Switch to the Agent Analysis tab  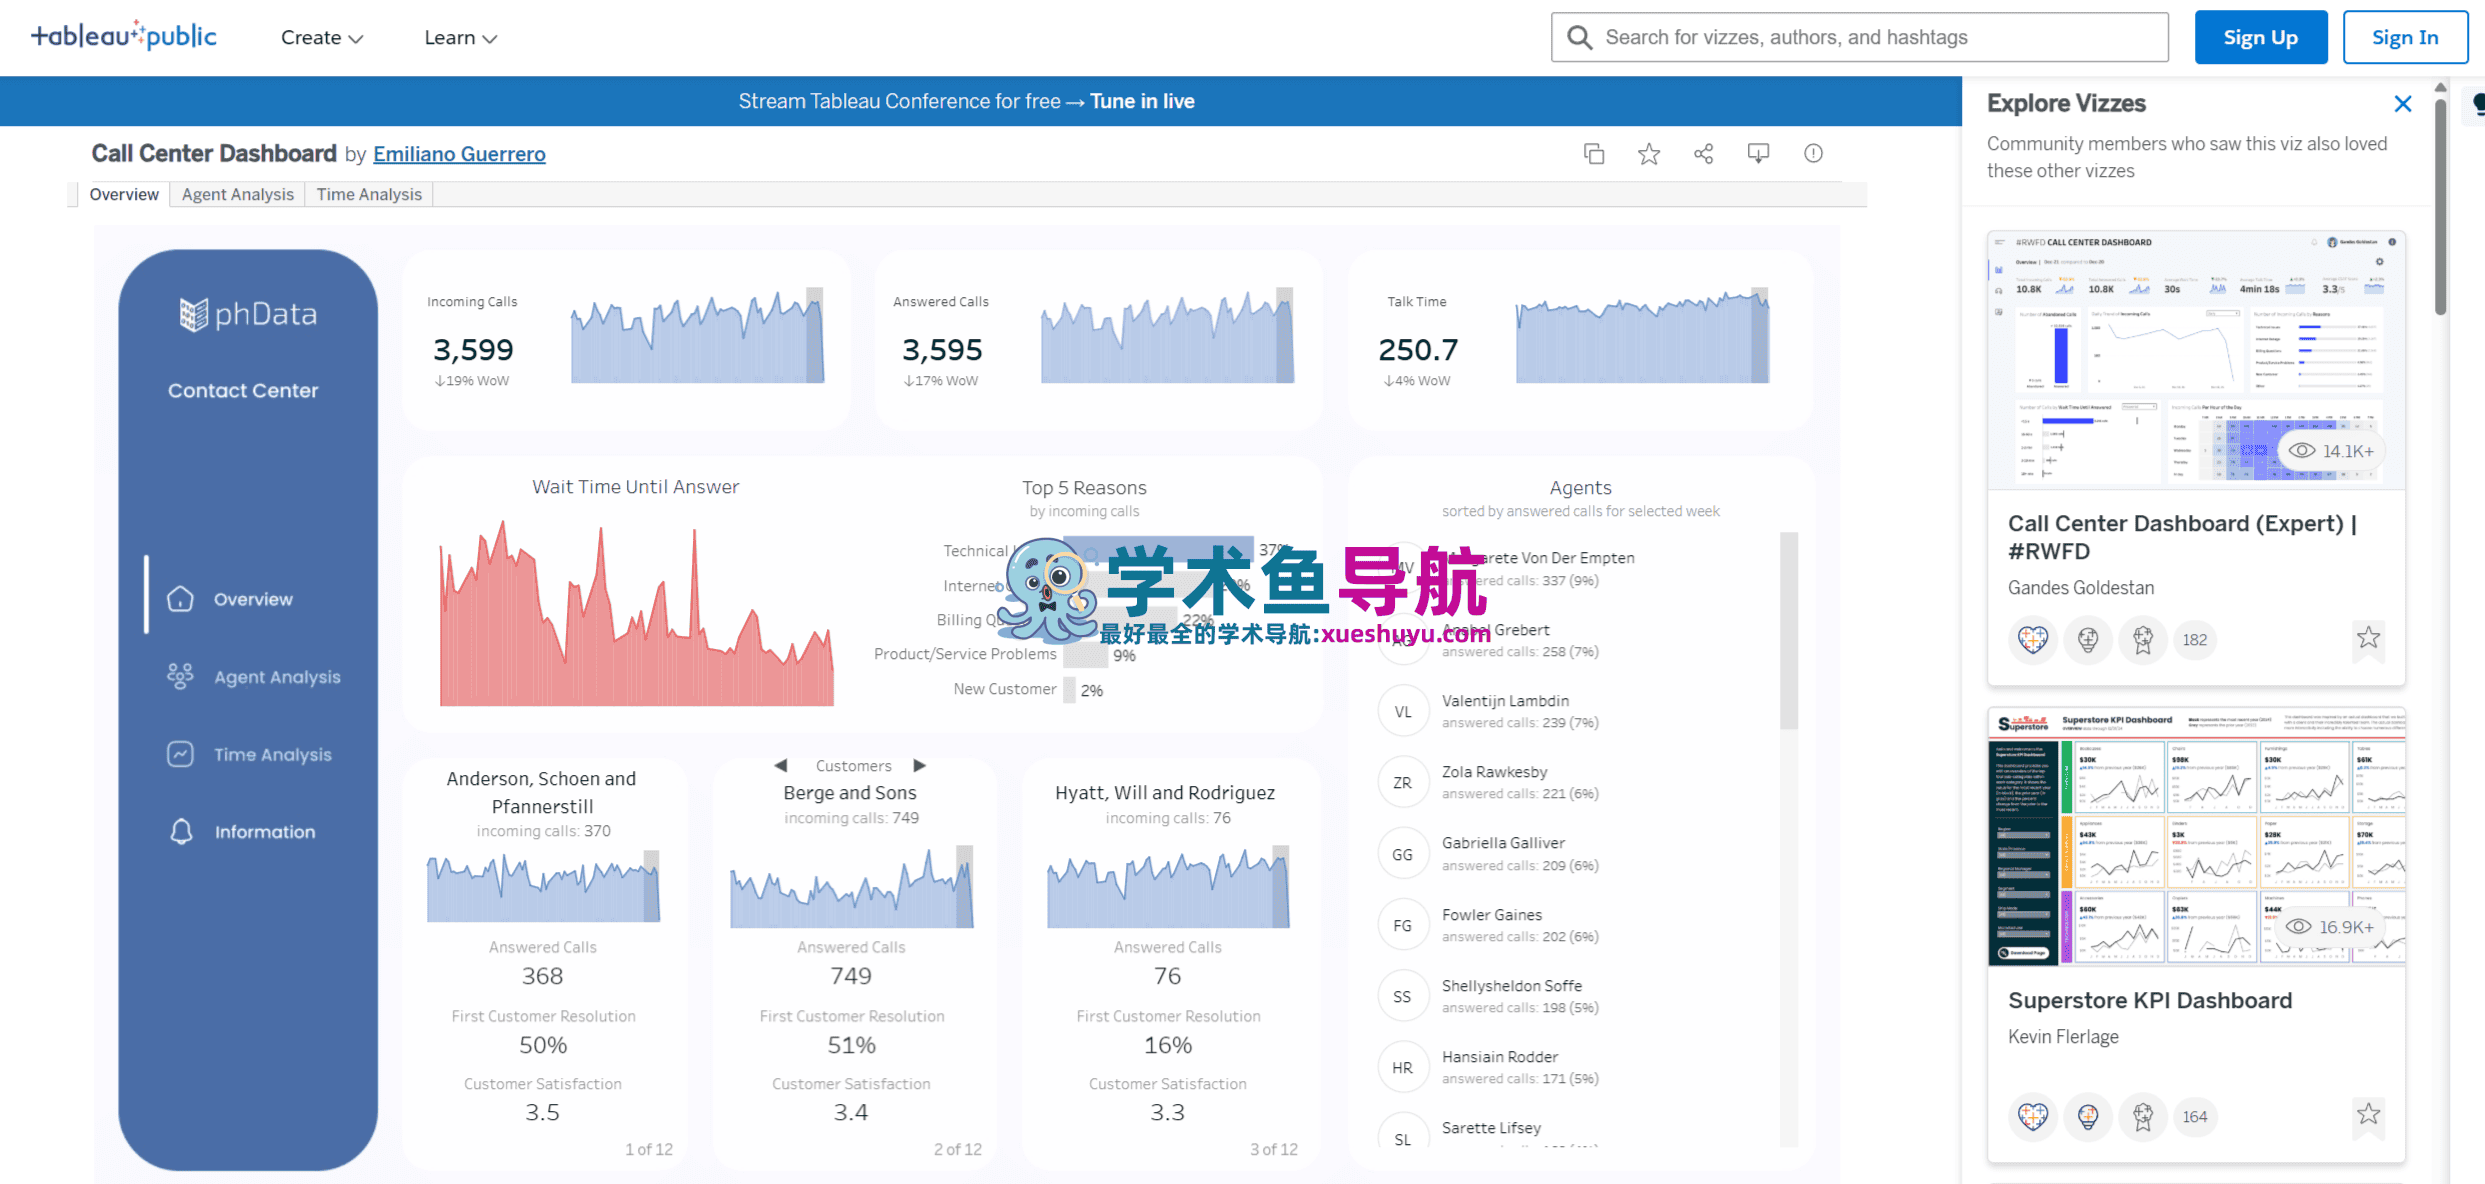coord(238,194)
